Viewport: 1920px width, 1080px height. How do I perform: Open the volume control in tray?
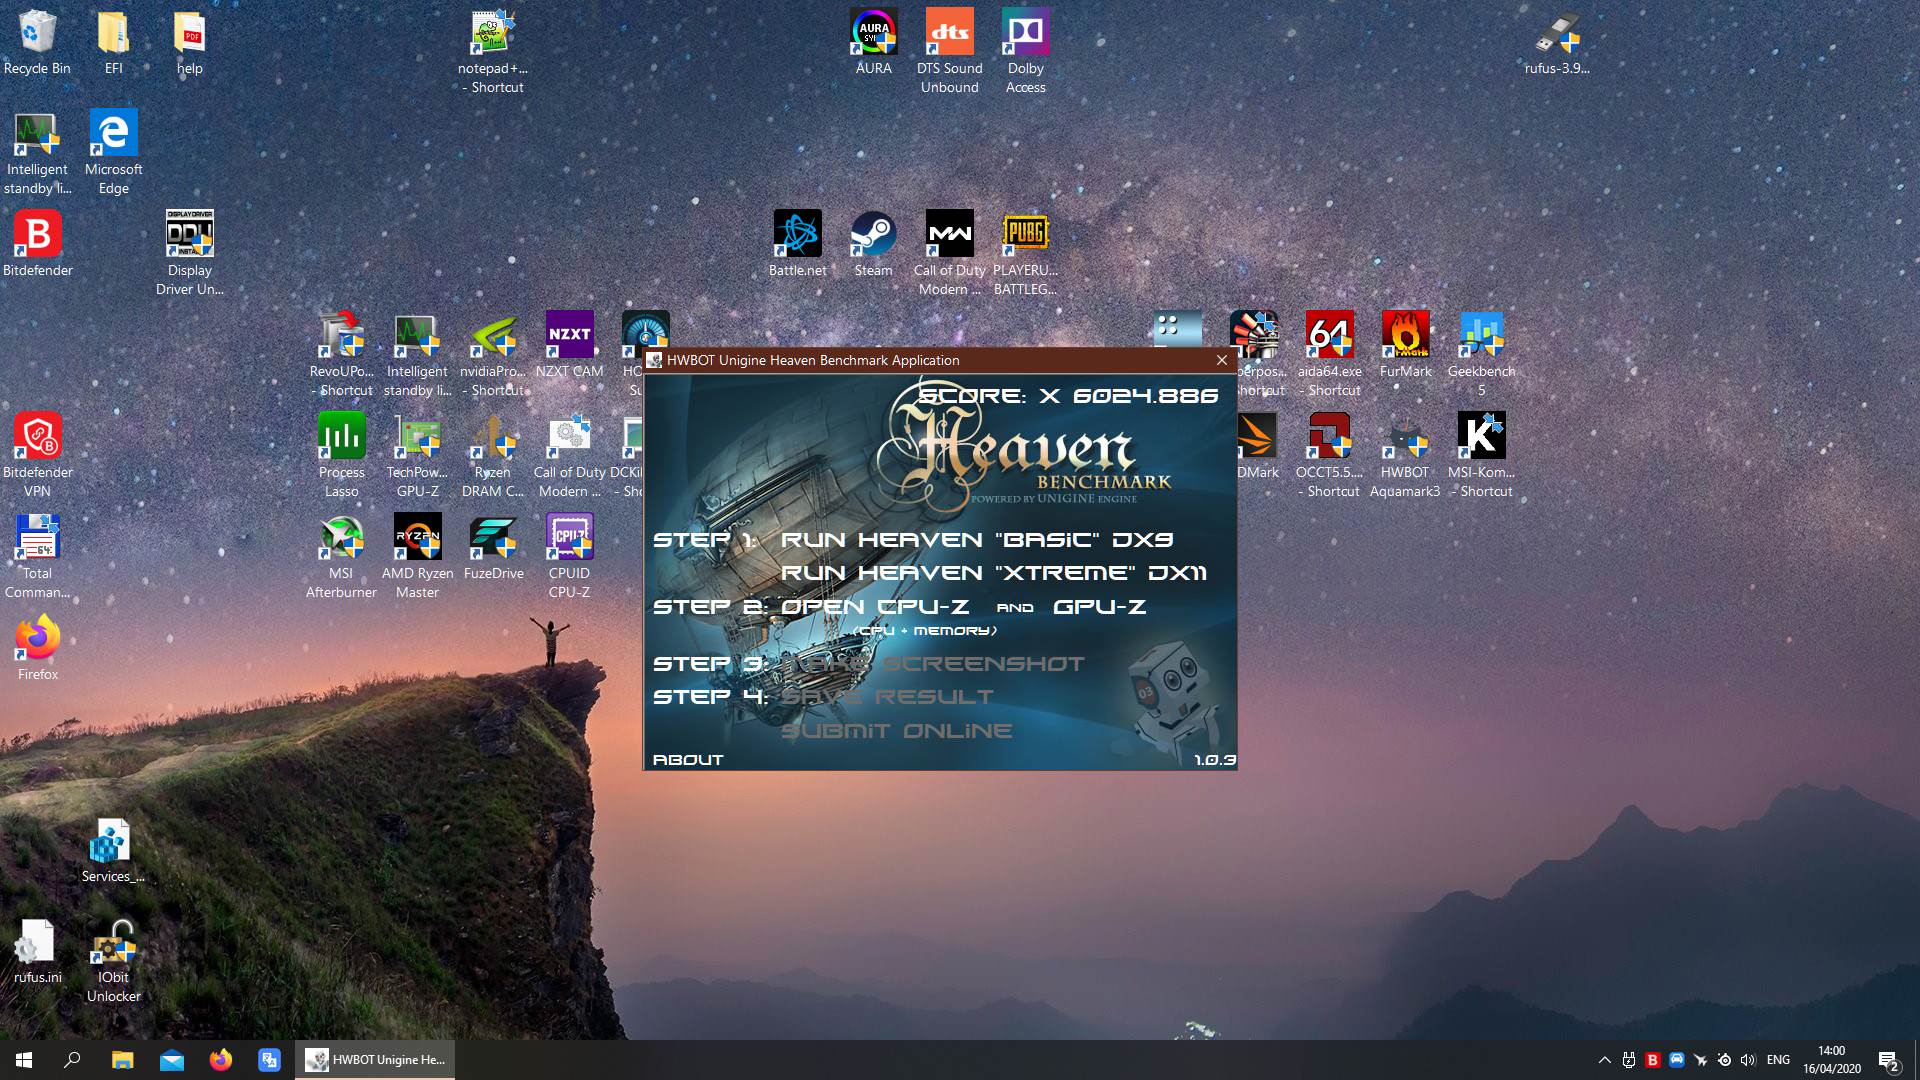coord(1748,1060)
